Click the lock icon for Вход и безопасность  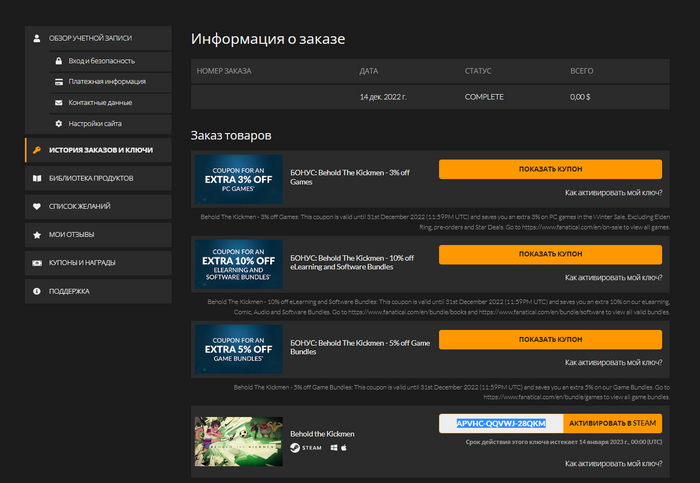[59, 61]
